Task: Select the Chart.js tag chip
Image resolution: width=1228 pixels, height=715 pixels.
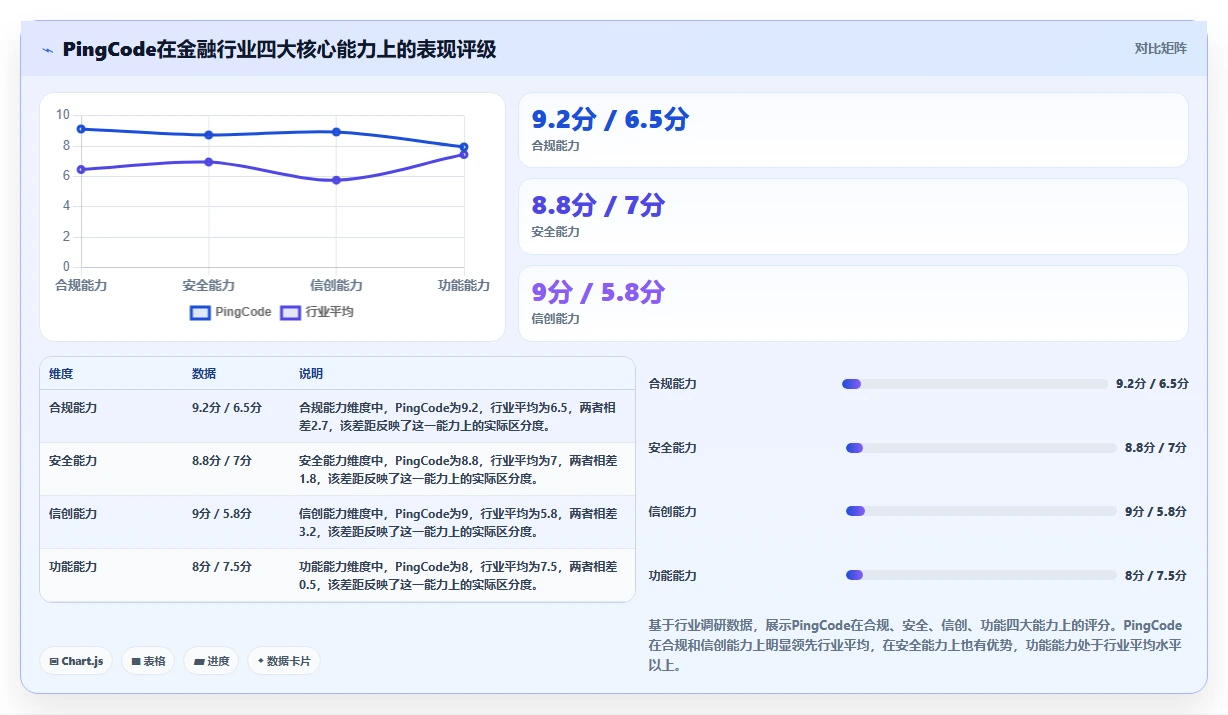Action: coord(76,661)
